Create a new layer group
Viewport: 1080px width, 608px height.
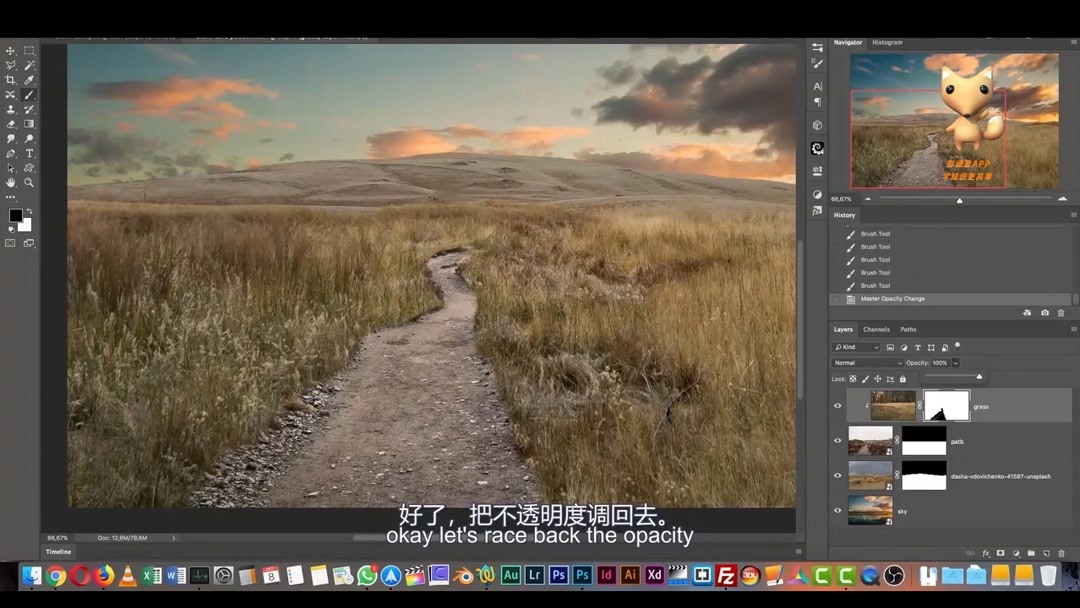pos(1033,554)
